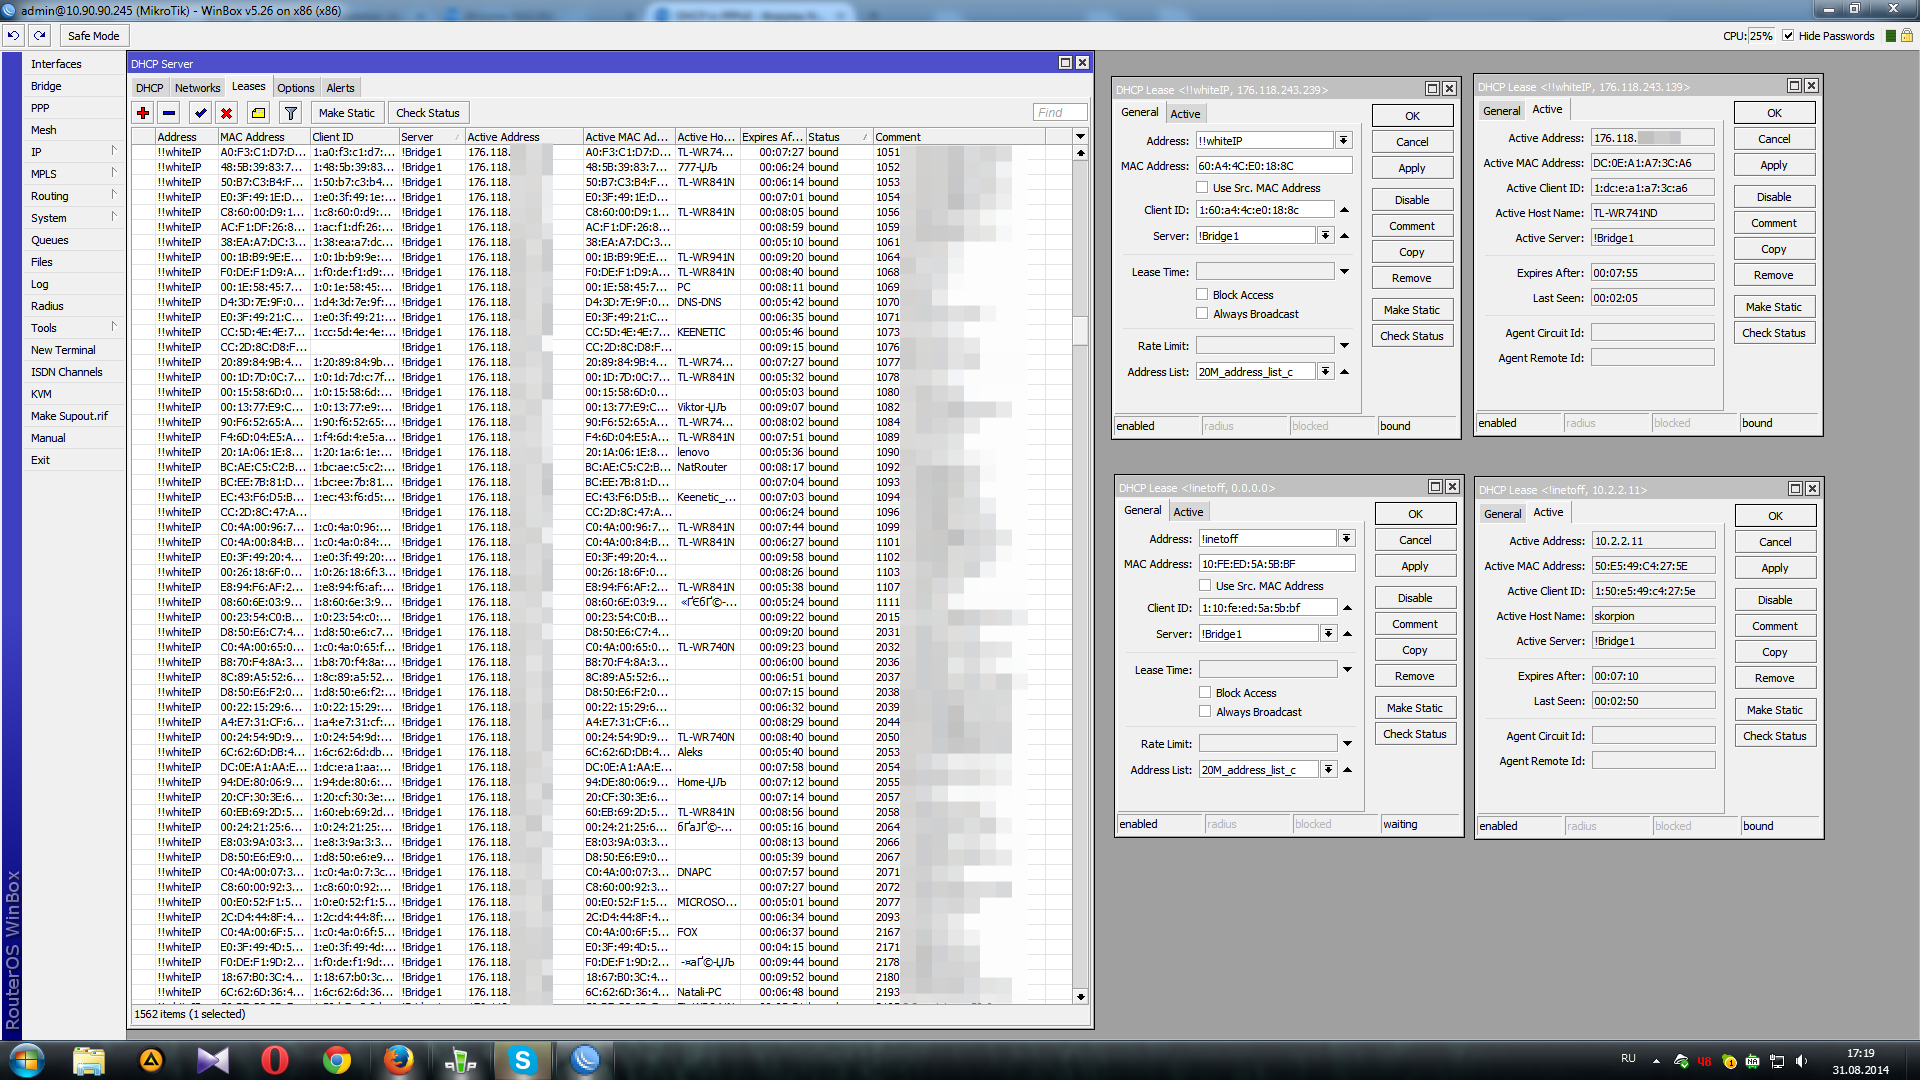
Task: Click the Find search field
Action: (1059, 112)
